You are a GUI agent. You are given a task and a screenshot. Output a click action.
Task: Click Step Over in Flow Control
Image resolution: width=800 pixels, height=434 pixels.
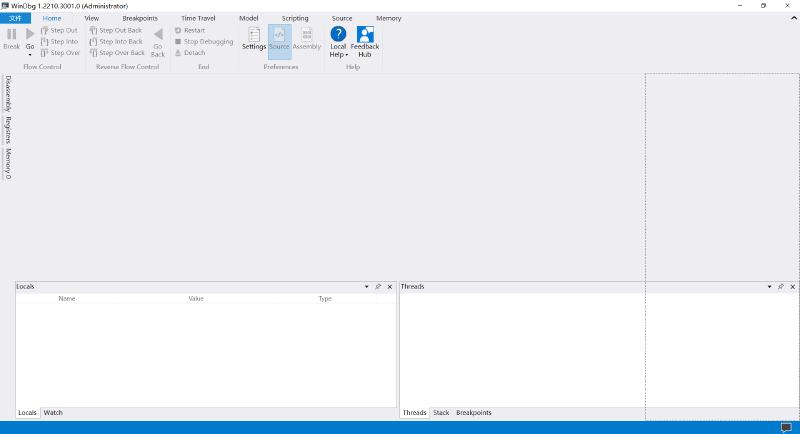click(60, 53)
